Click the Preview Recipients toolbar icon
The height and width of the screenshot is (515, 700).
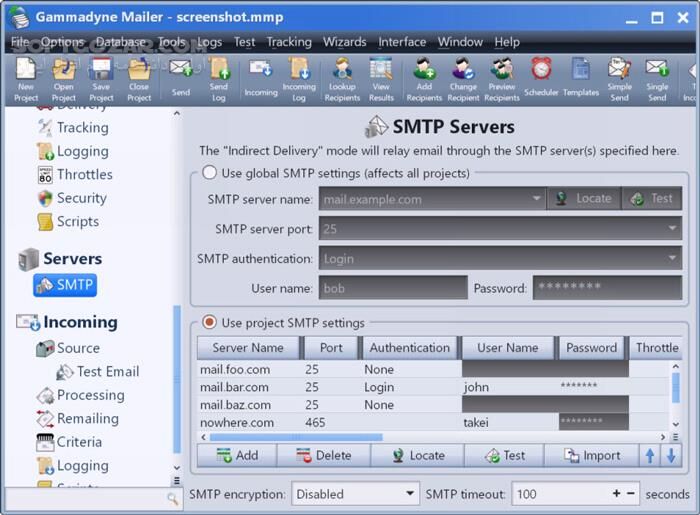tap(501, 72)
